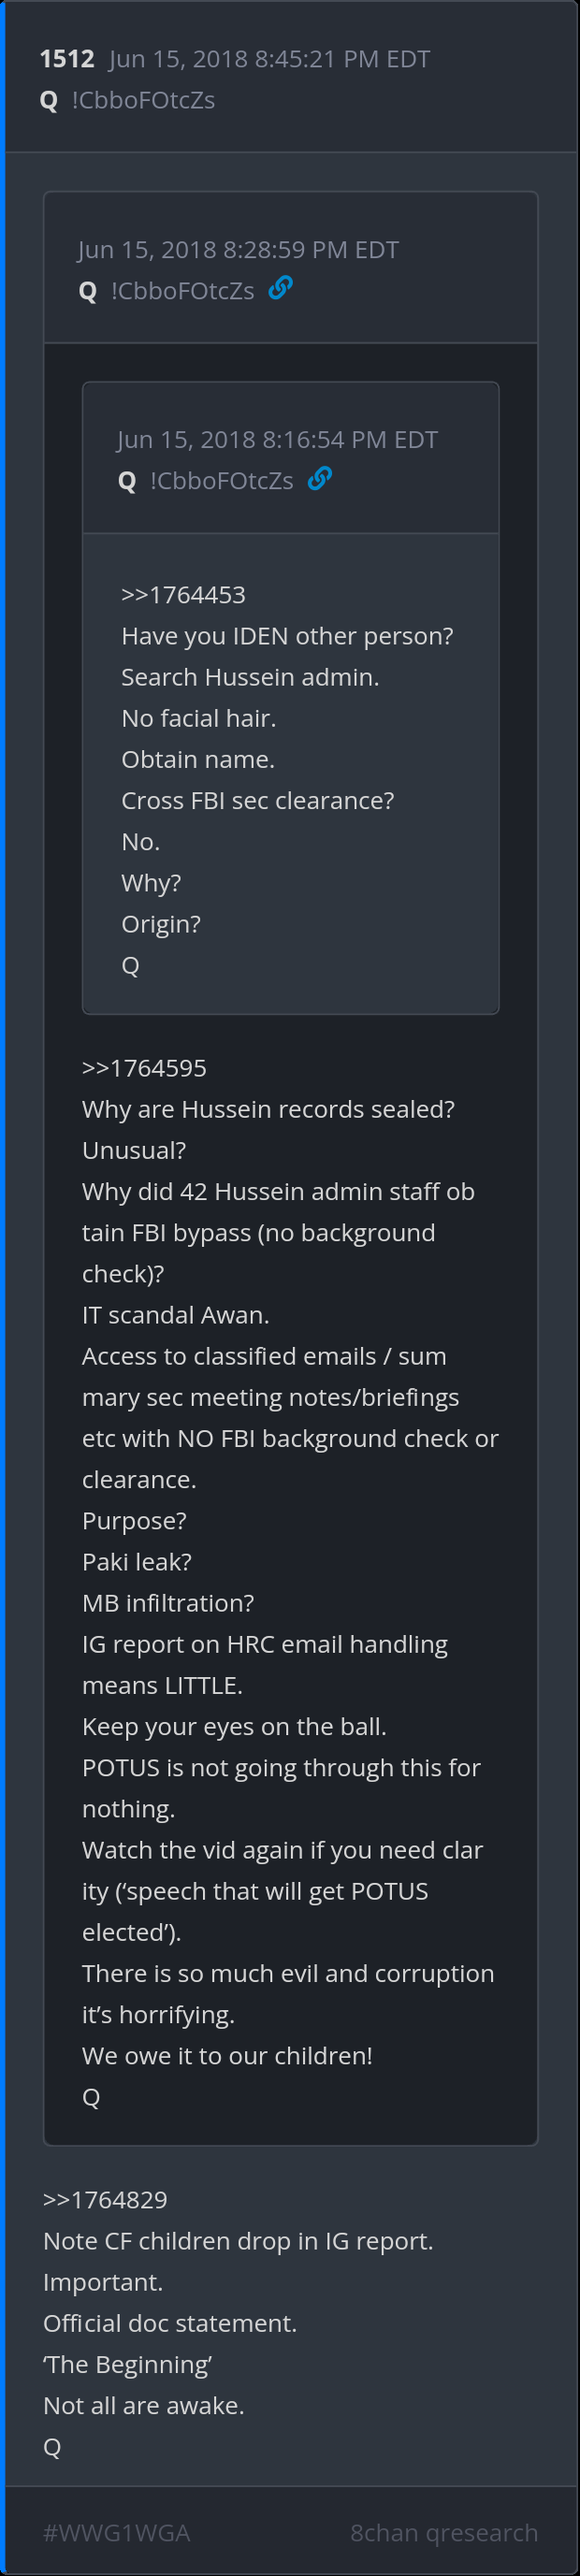Open the 8chan qresearch board link
The width and height of the screenshot is (580, 2576).
point(444,2532)
